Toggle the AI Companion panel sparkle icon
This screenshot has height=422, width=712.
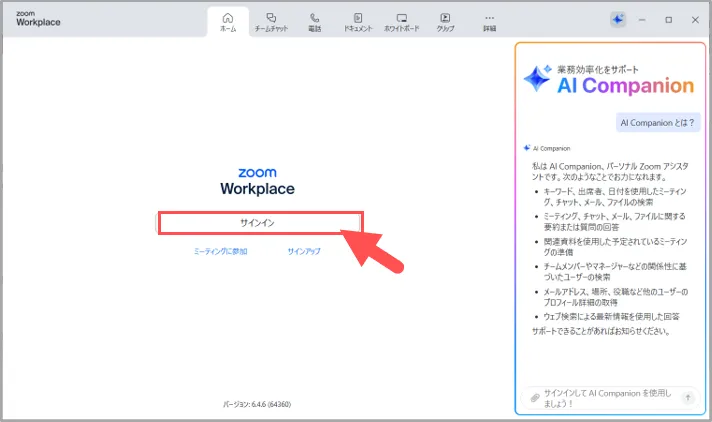click(618, 20)
